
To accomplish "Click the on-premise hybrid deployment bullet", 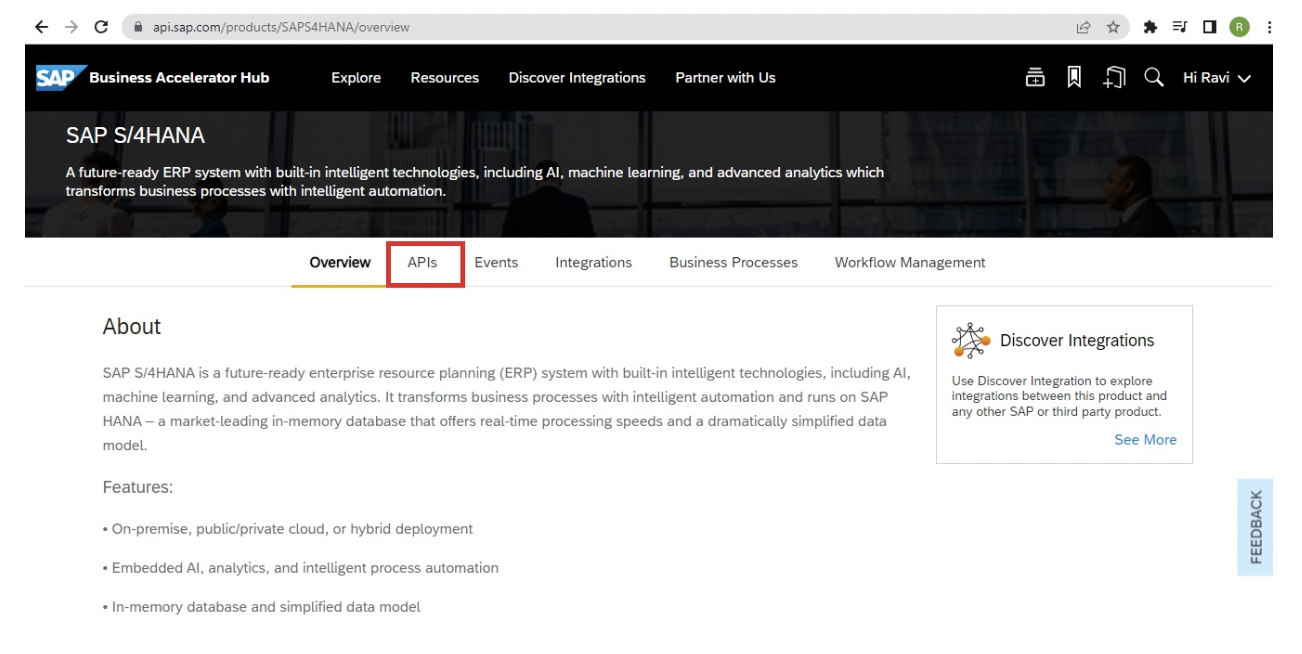I will coord(288,529).
